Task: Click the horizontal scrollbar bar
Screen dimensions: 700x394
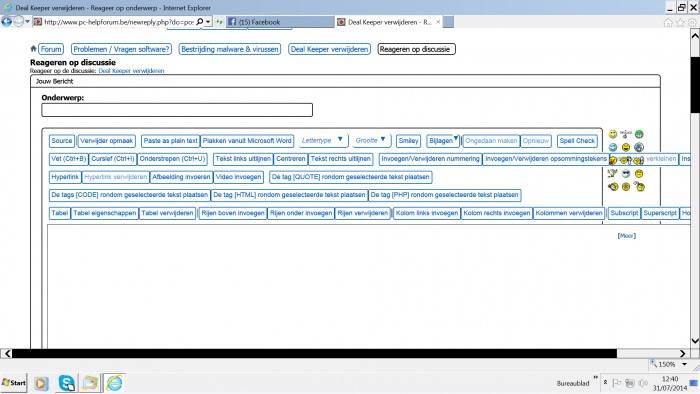Action: 314,353
